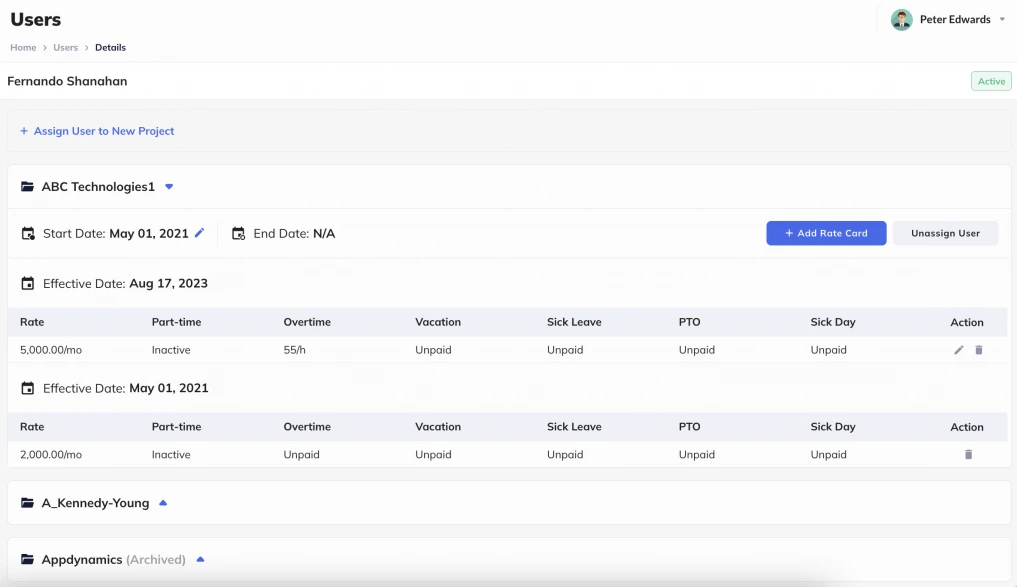
Task: Click calendar icon for Effective Date Aug 17, 2023
Action: [x=27, y=283]
